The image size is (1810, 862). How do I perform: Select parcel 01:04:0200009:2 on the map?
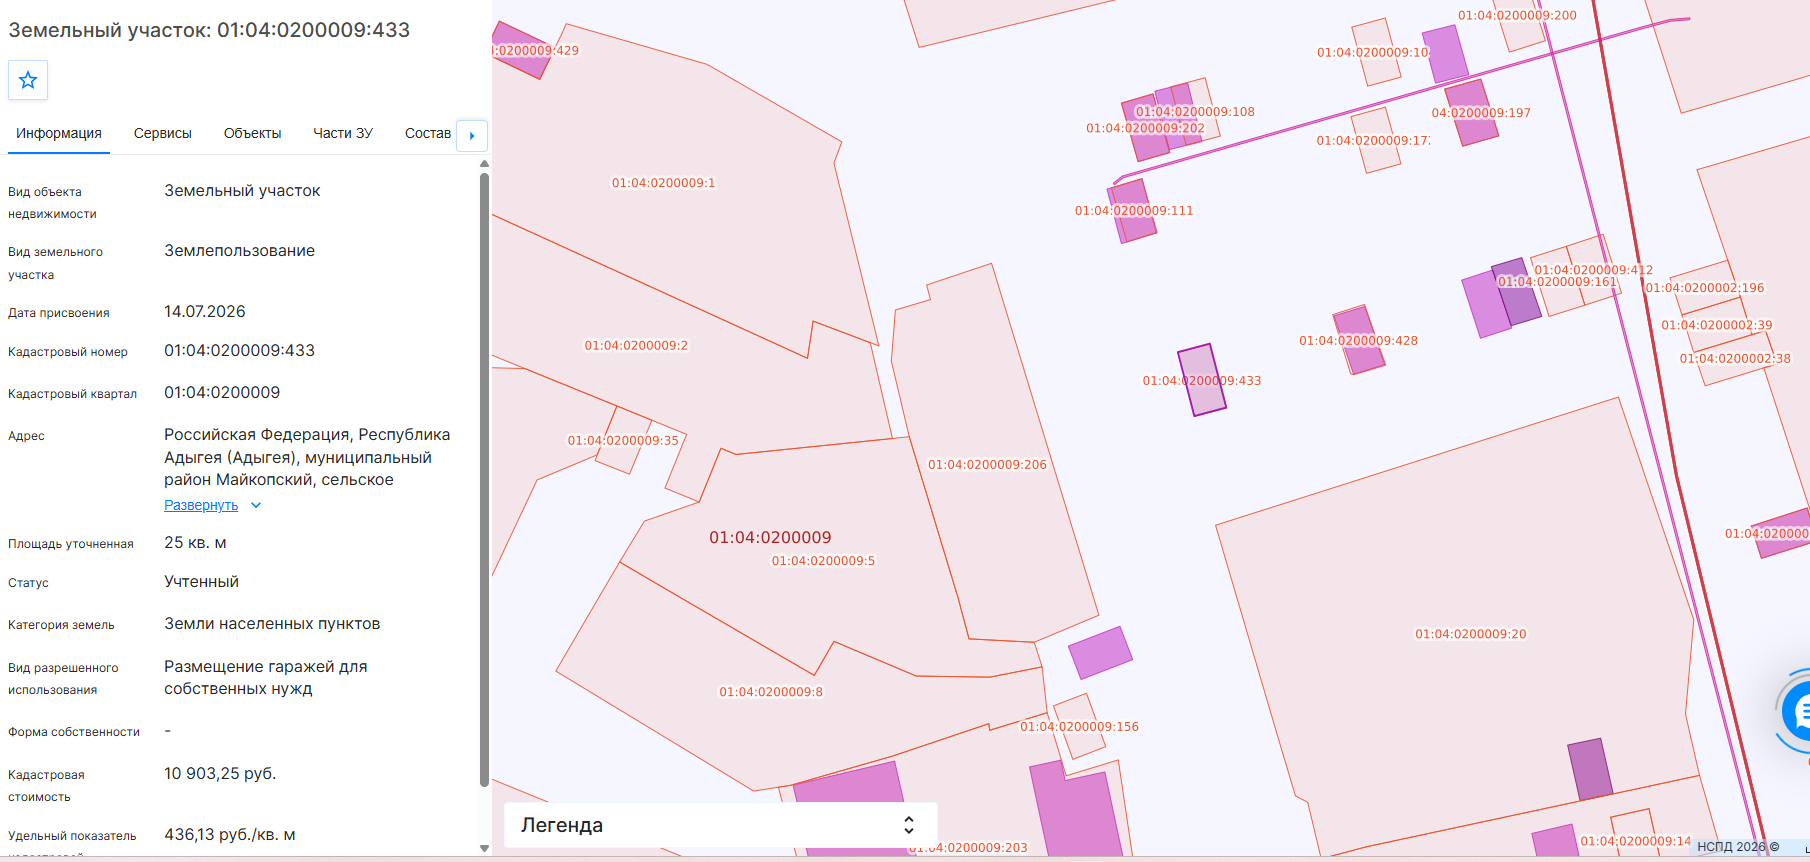pos(636,345)
